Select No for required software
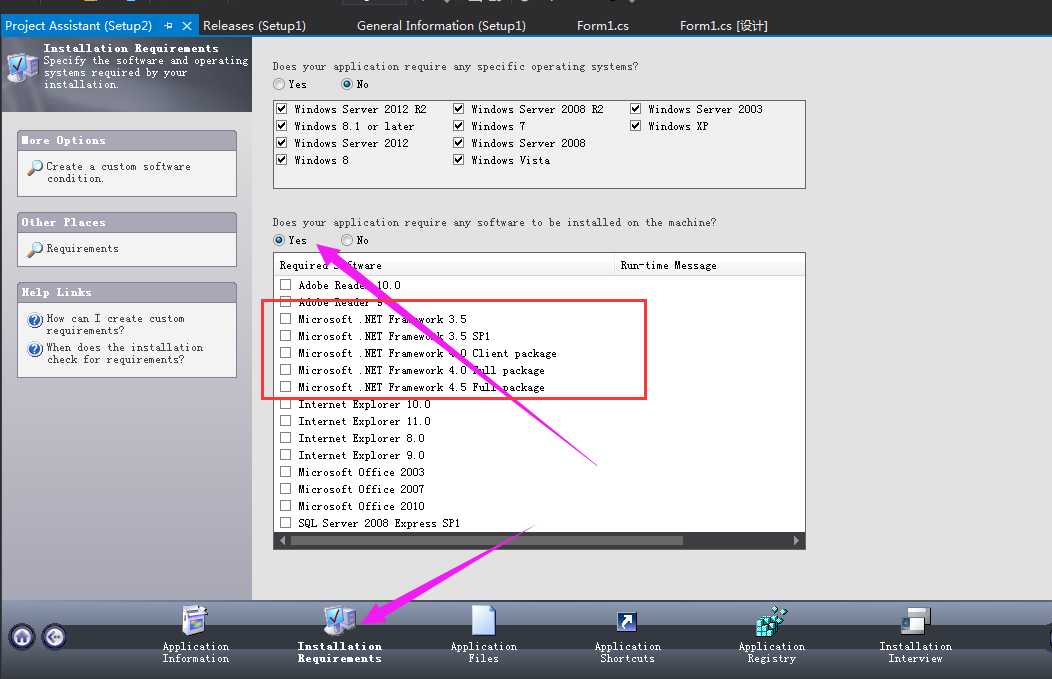This screenshot has width=1052, height=679. click(347, 240)
